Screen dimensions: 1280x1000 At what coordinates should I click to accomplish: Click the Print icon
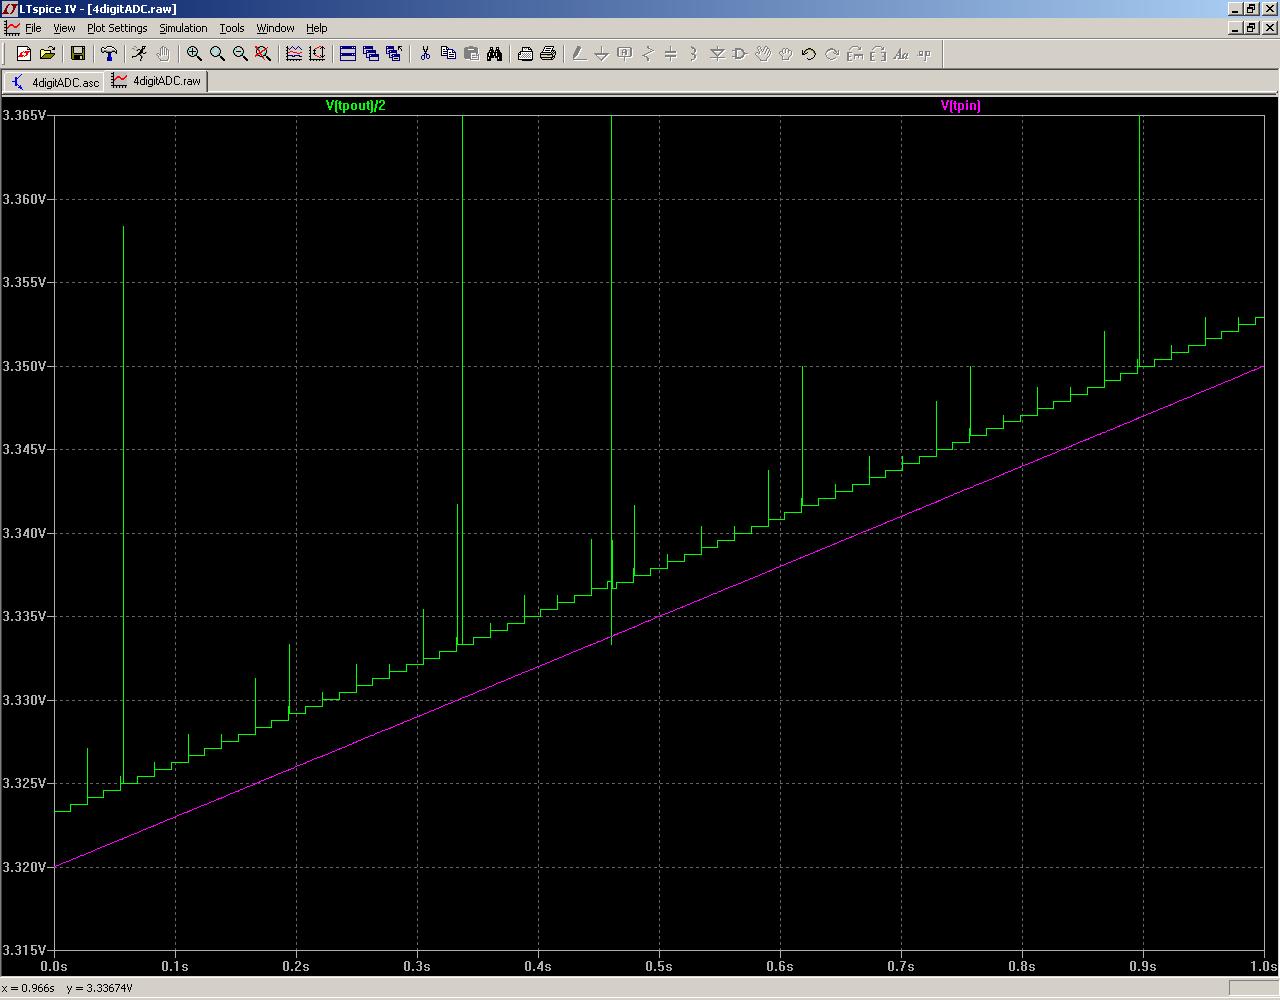tap(548, 54)
